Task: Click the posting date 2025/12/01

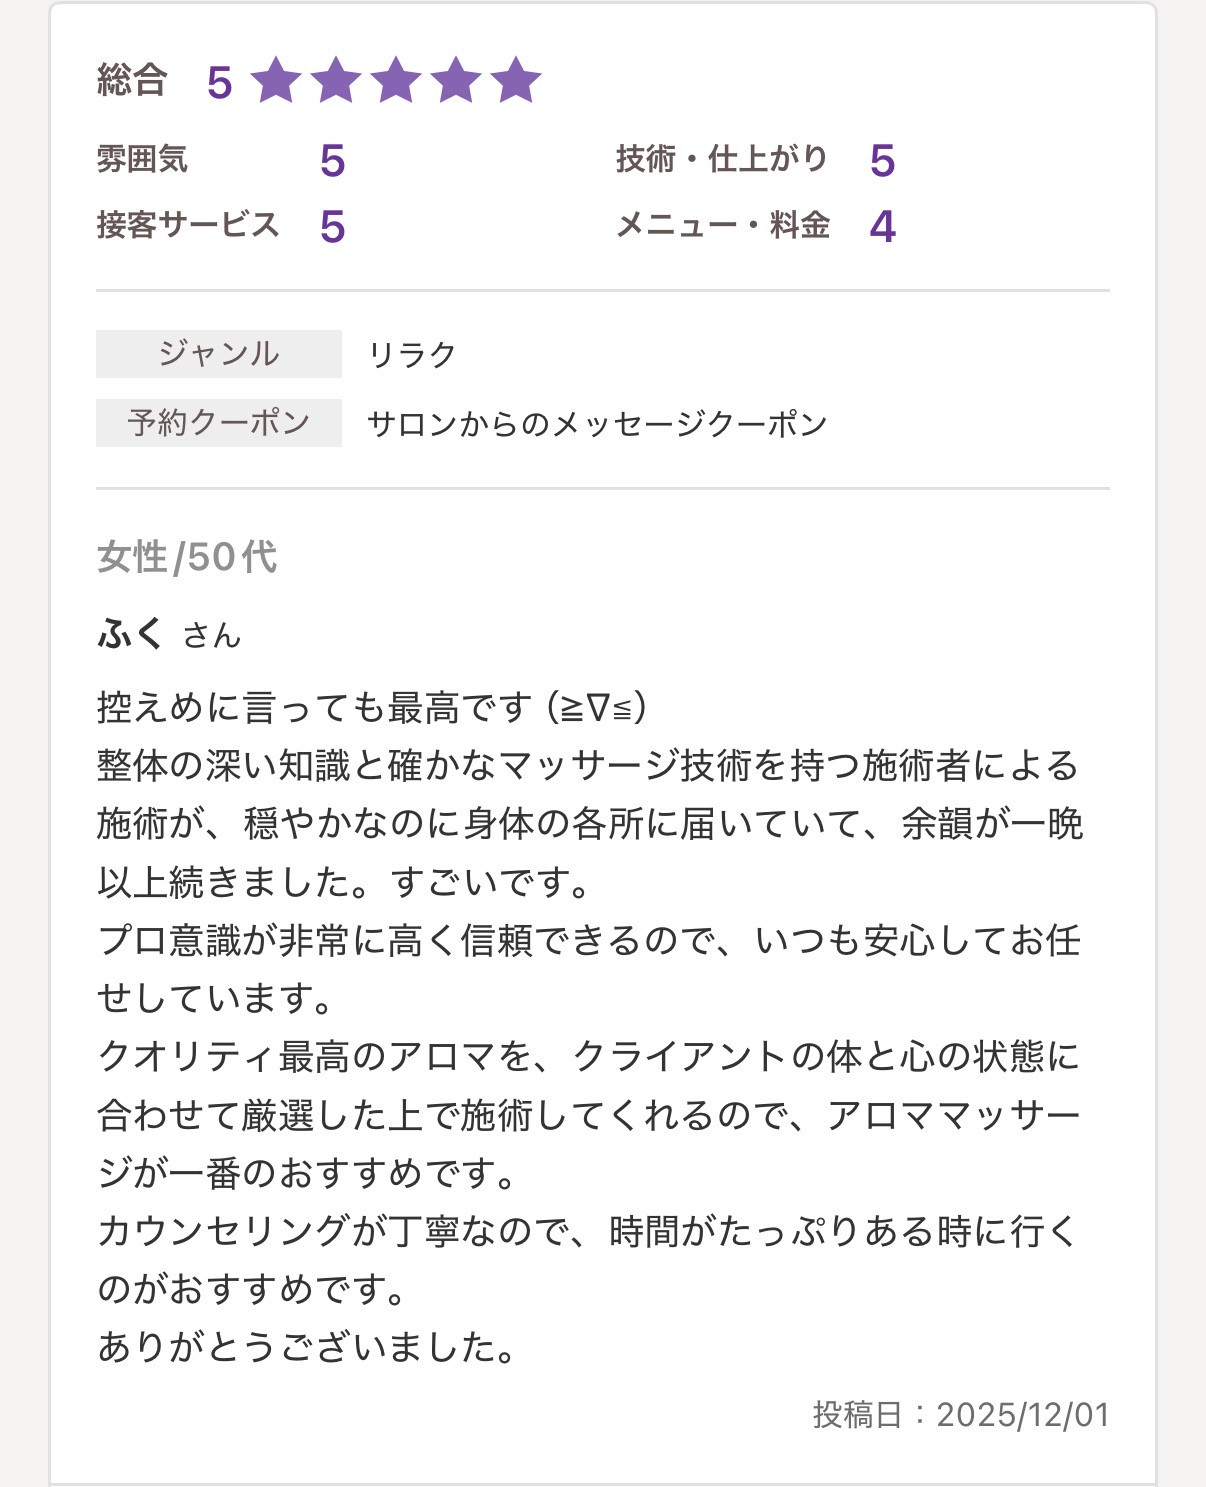Action: click(1022, 1415)
